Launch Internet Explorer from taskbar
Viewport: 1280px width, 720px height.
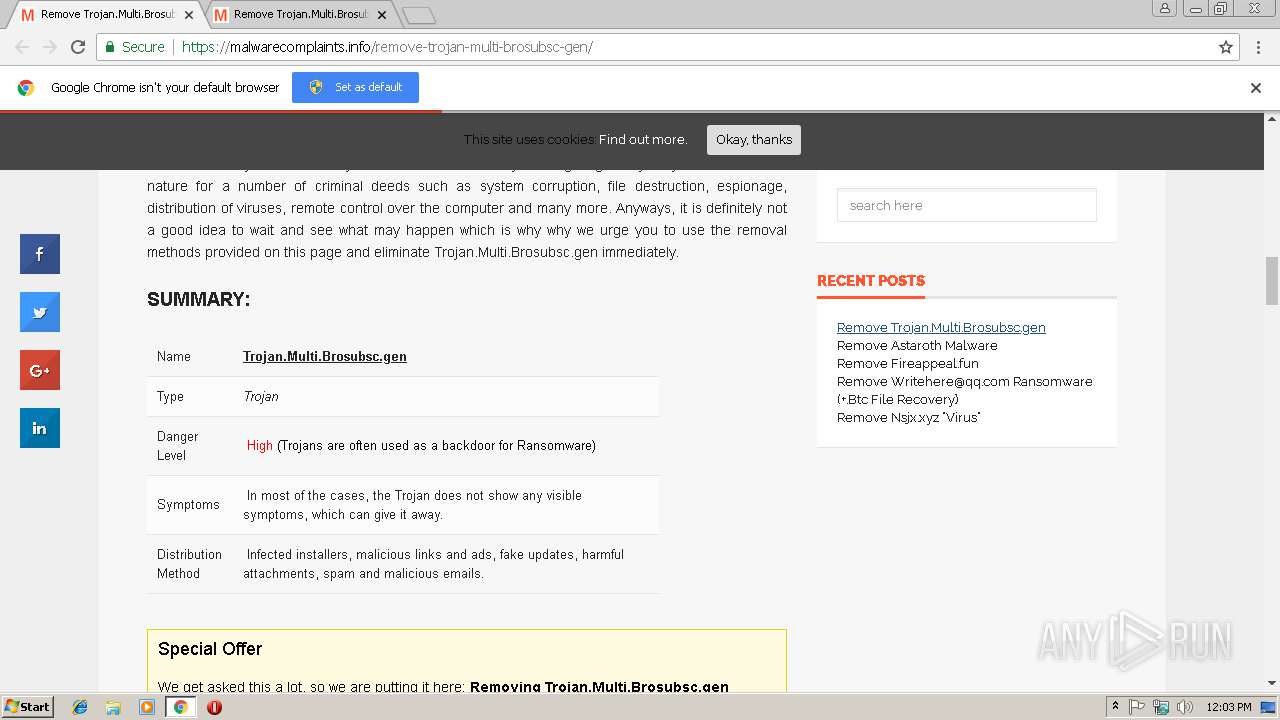80,707
